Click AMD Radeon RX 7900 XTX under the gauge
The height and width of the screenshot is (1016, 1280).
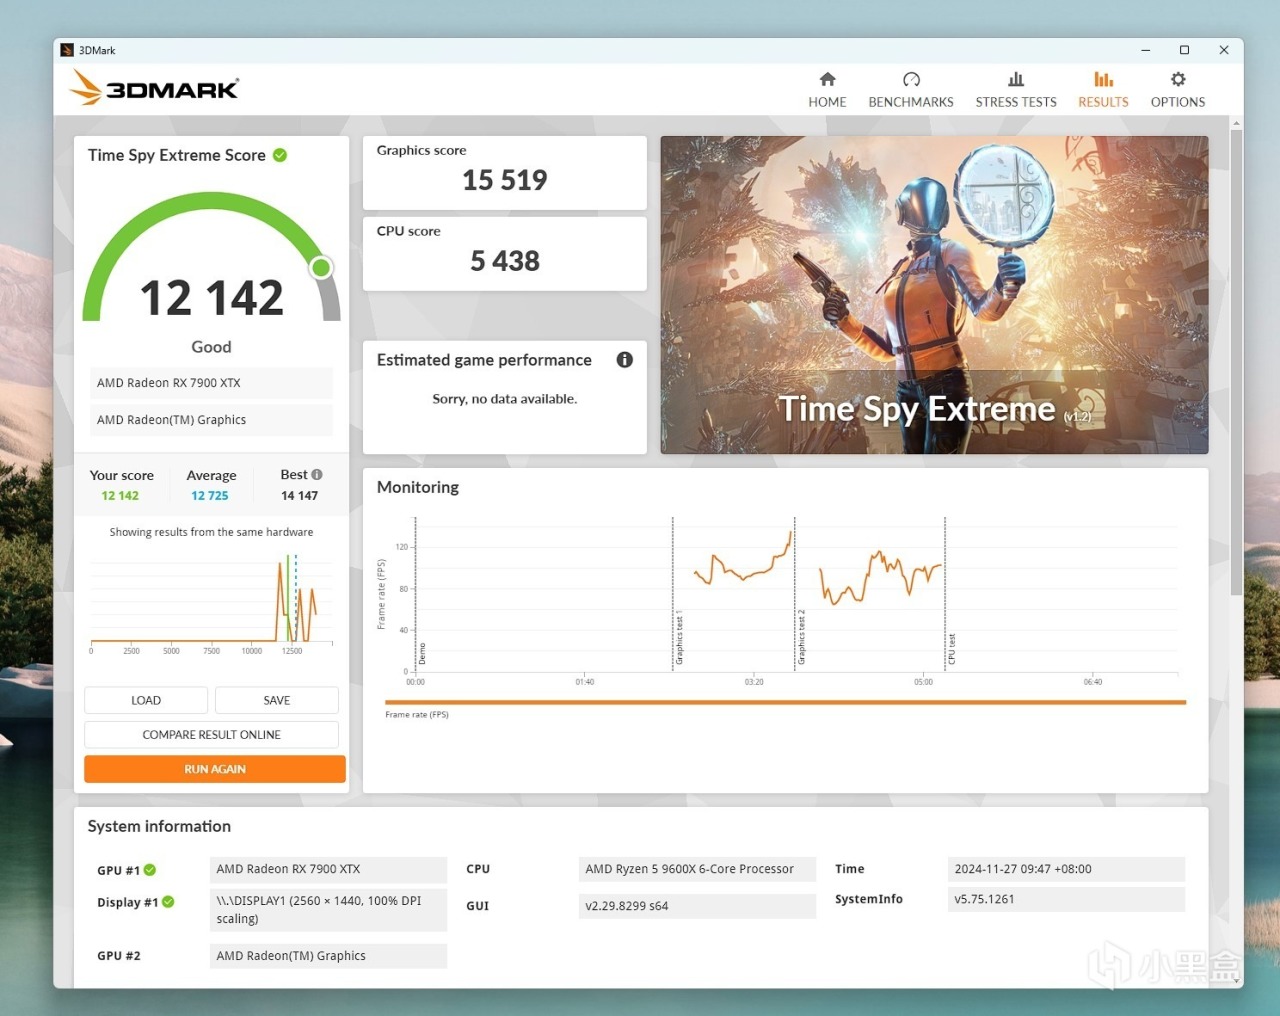211,383
